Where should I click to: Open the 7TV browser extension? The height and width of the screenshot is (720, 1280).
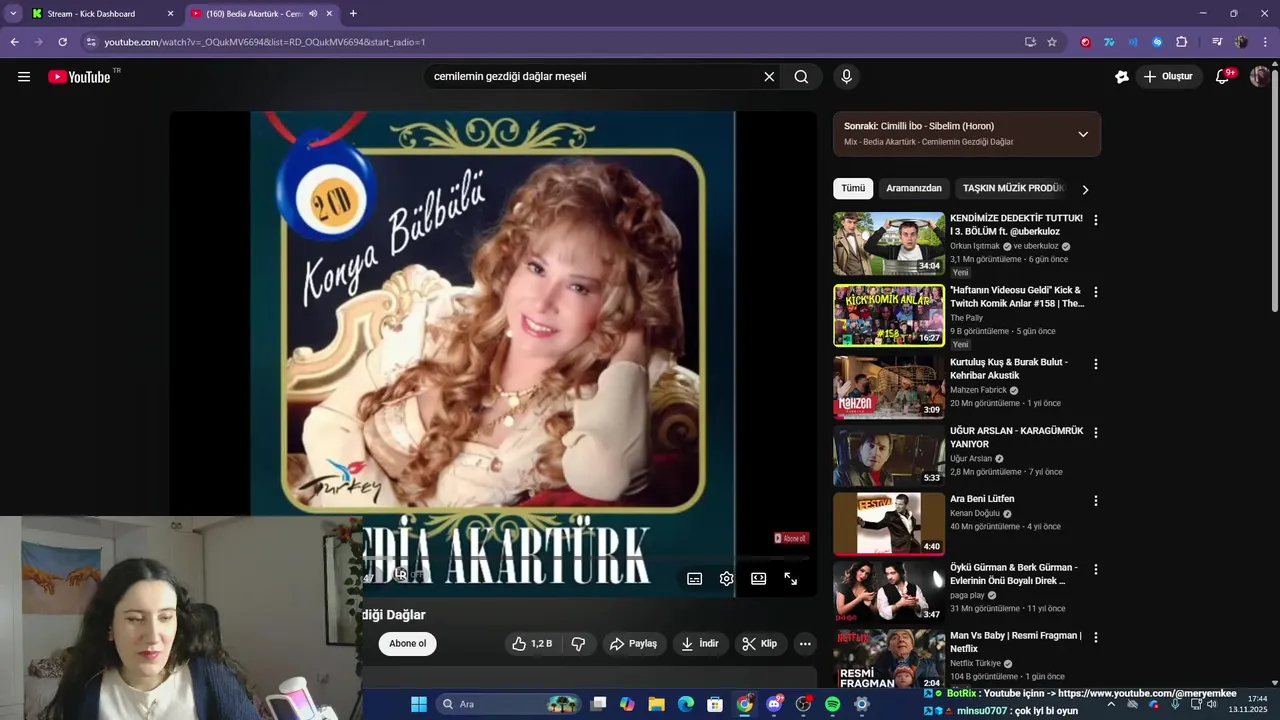[1109, 42]
